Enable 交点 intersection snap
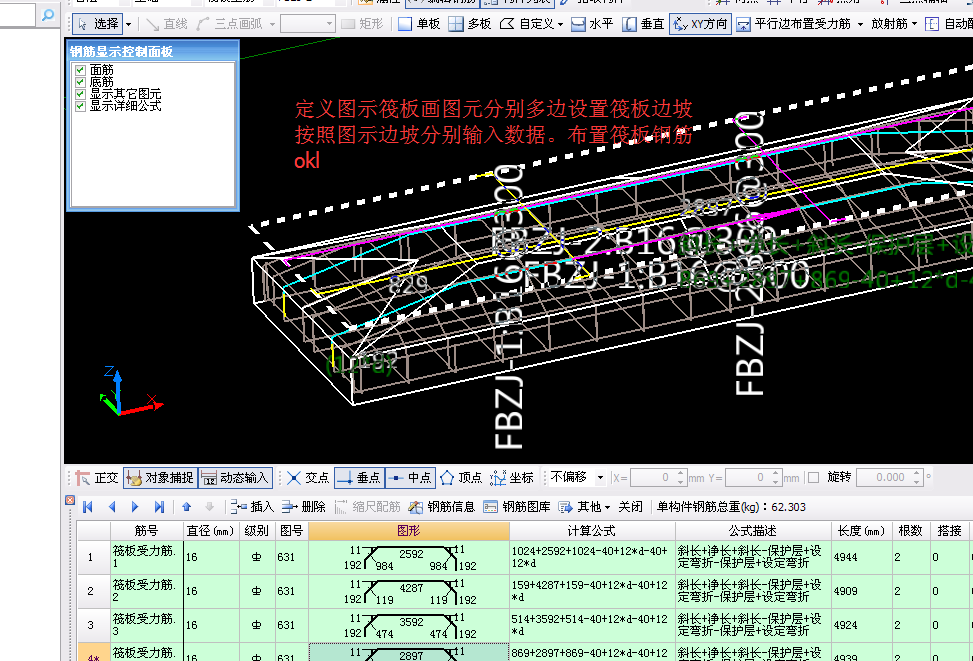 [x=308, y=477]
